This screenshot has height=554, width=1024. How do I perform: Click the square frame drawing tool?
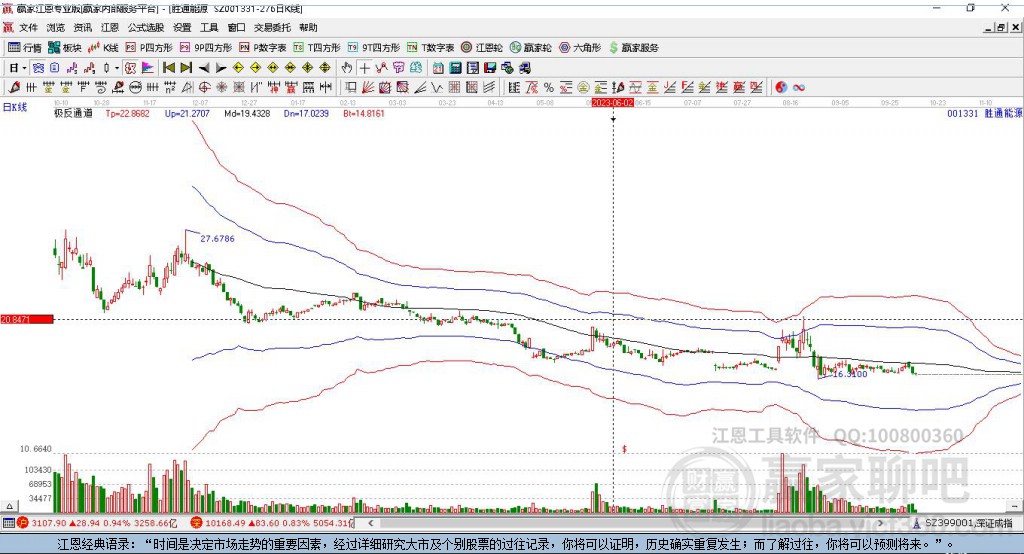click(351, 88)
